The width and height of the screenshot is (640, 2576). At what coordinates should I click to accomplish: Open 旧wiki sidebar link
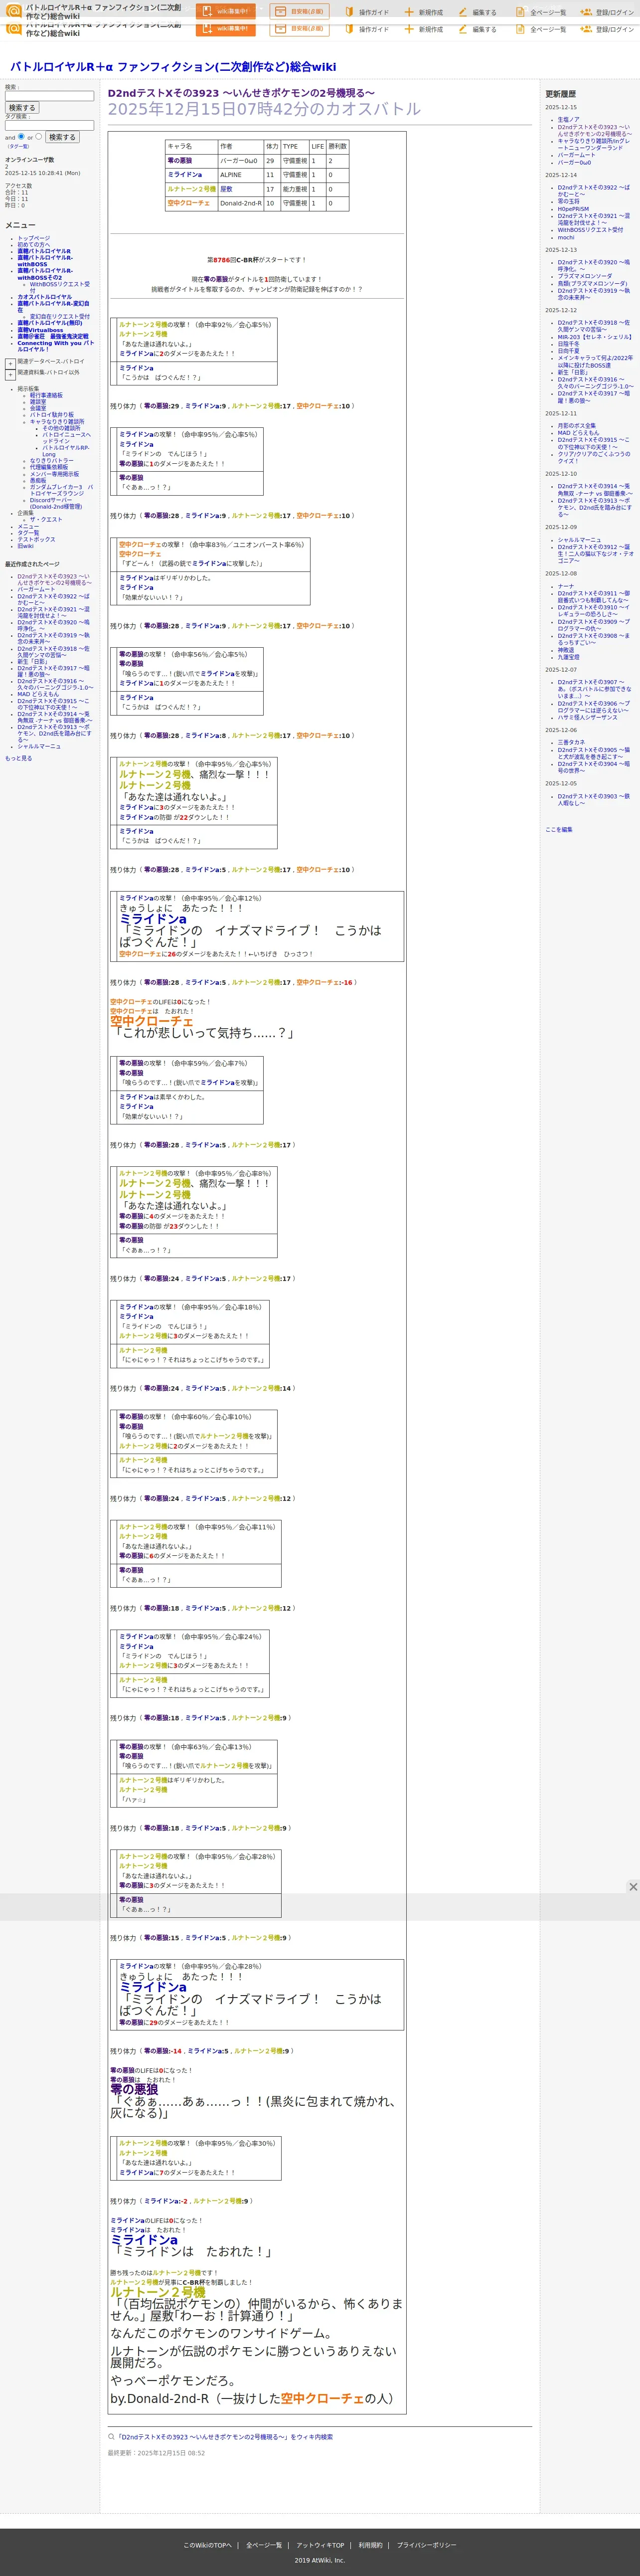[x=25, y=546]
